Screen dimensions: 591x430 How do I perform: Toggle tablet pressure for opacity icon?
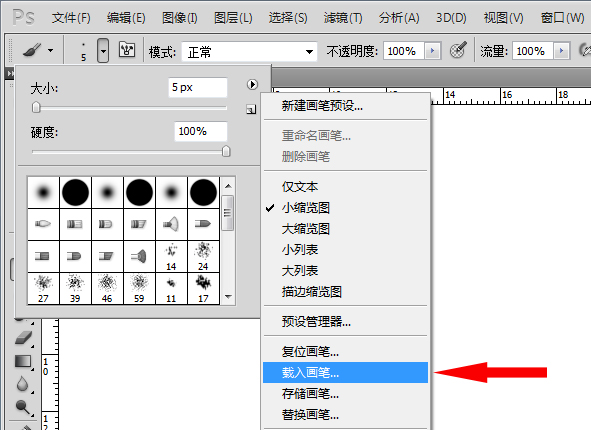click(458, 50)
